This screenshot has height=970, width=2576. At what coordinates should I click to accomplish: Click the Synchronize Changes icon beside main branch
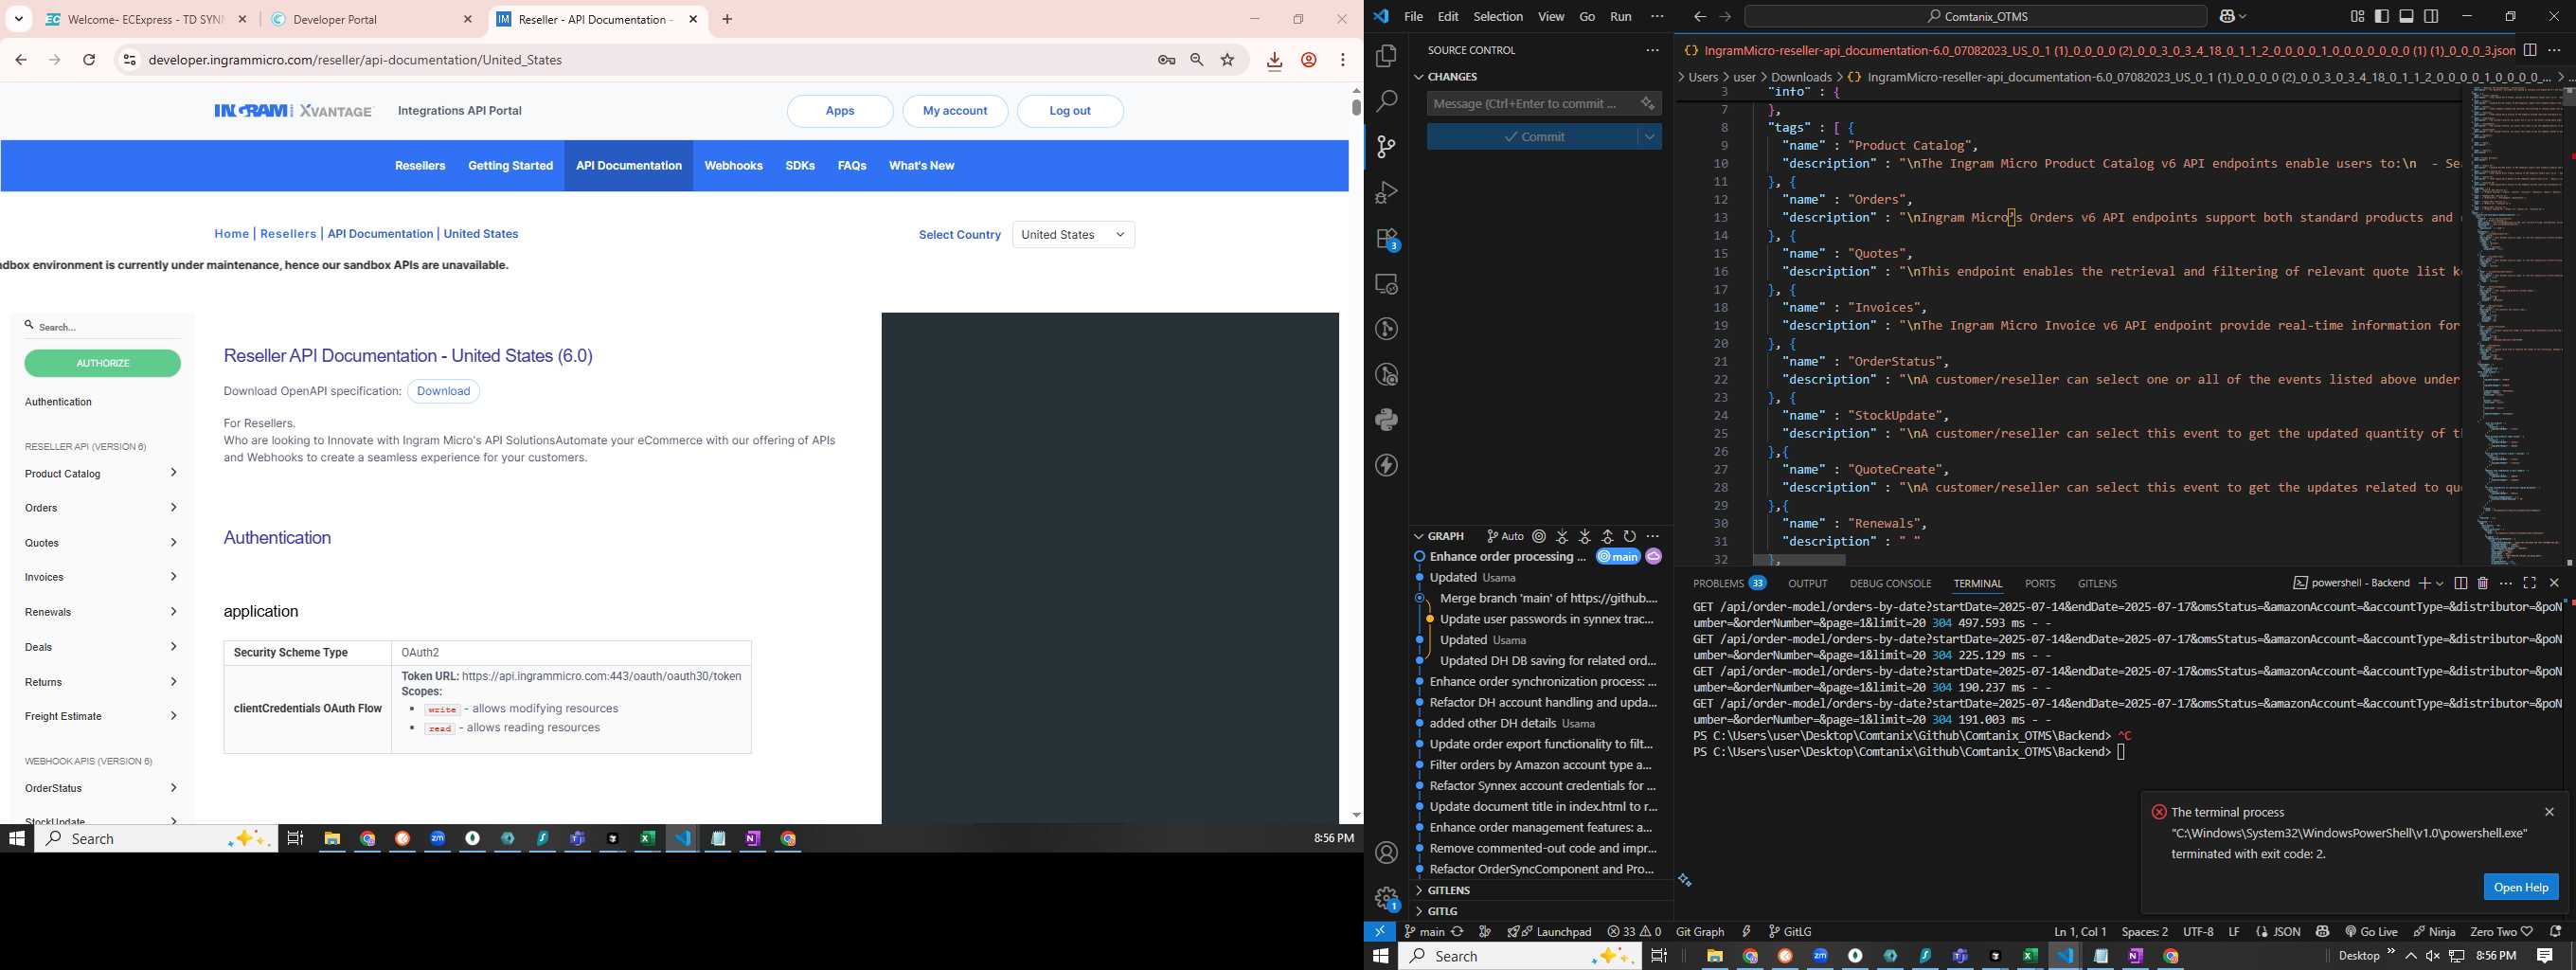click(x=1457, y=931)
